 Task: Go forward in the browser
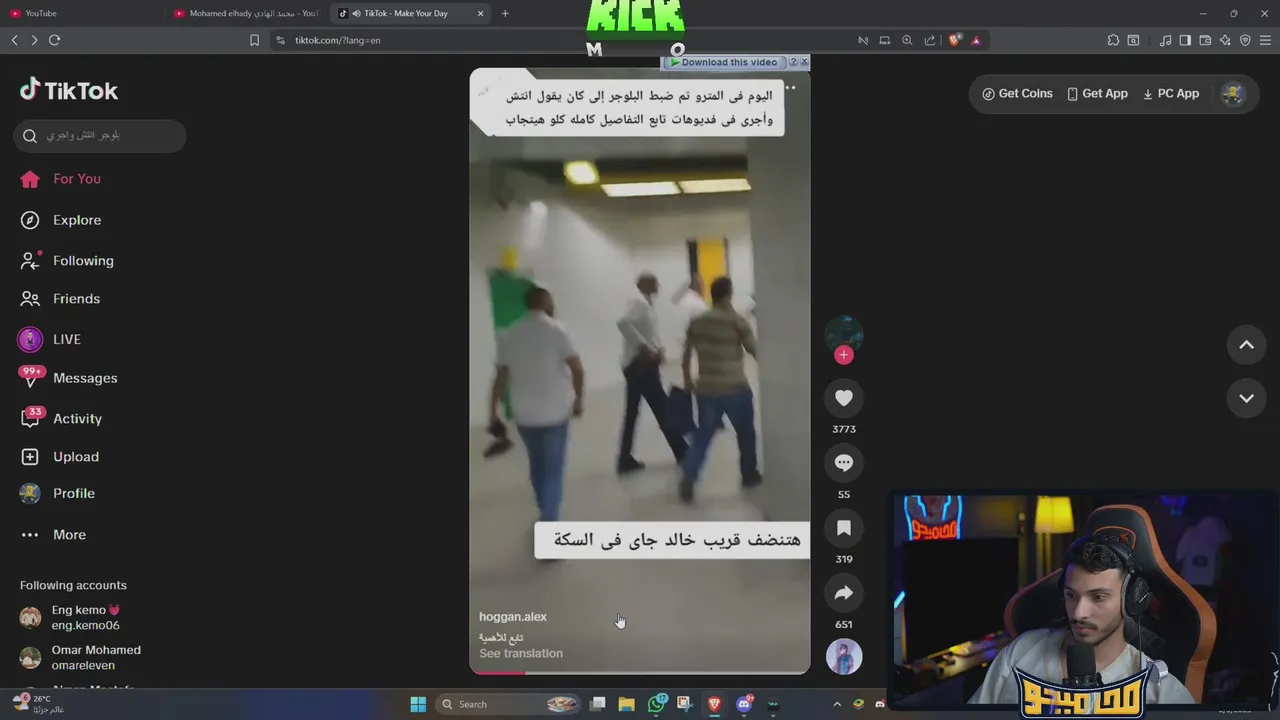(x=34, y=40)
